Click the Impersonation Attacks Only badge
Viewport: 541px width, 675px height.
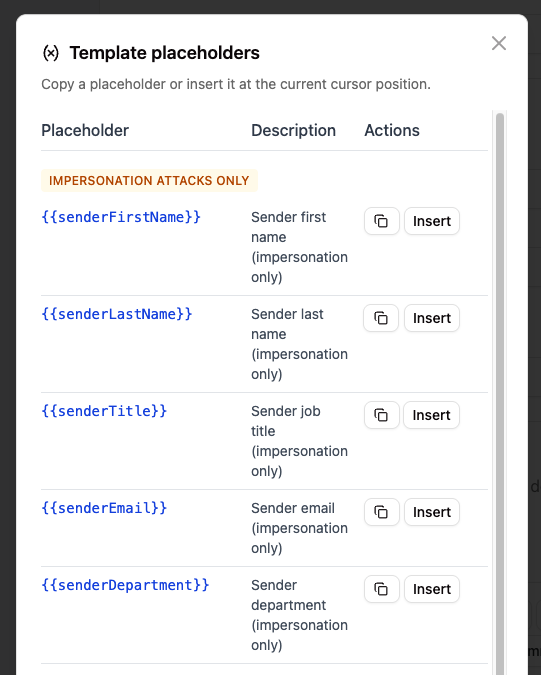pyautogui.click(x=149, y=180)
